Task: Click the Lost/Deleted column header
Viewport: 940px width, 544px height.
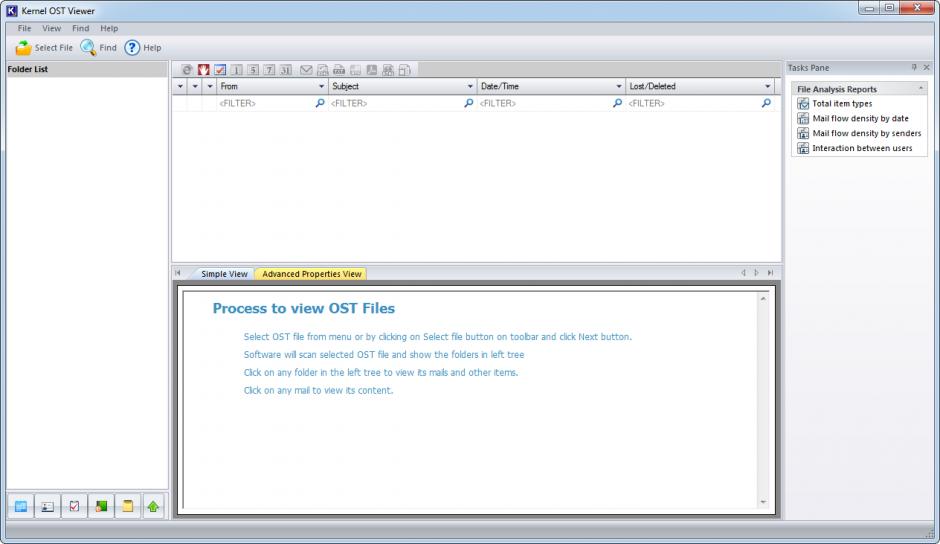Action: 700,86
